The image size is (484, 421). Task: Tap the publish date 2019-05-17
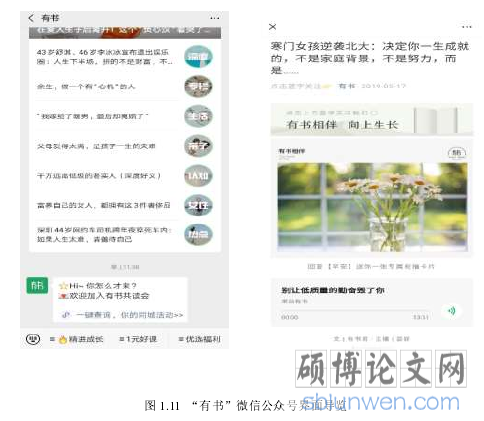coord(383,86)
